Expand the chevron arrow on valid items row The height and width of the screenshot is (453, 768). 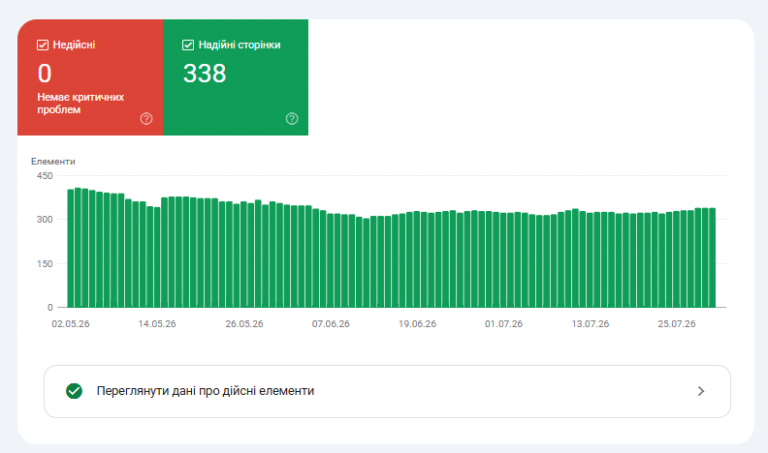(x=701, y=391)
